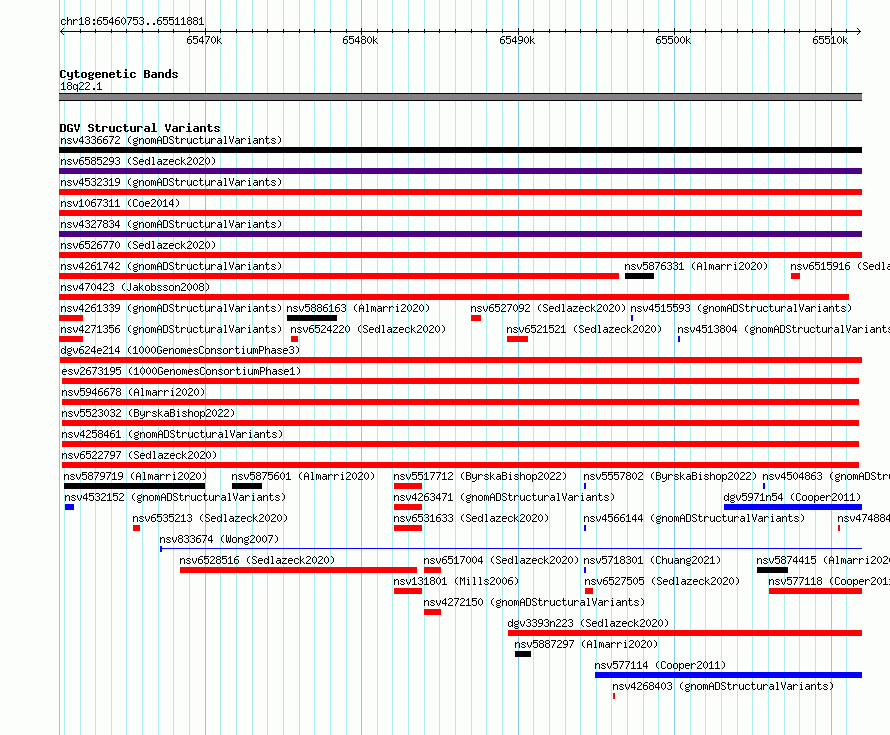Click the 65500k ruler tick label
The height and width of the screenshot is (735, 890).
[x=673, y=40]
